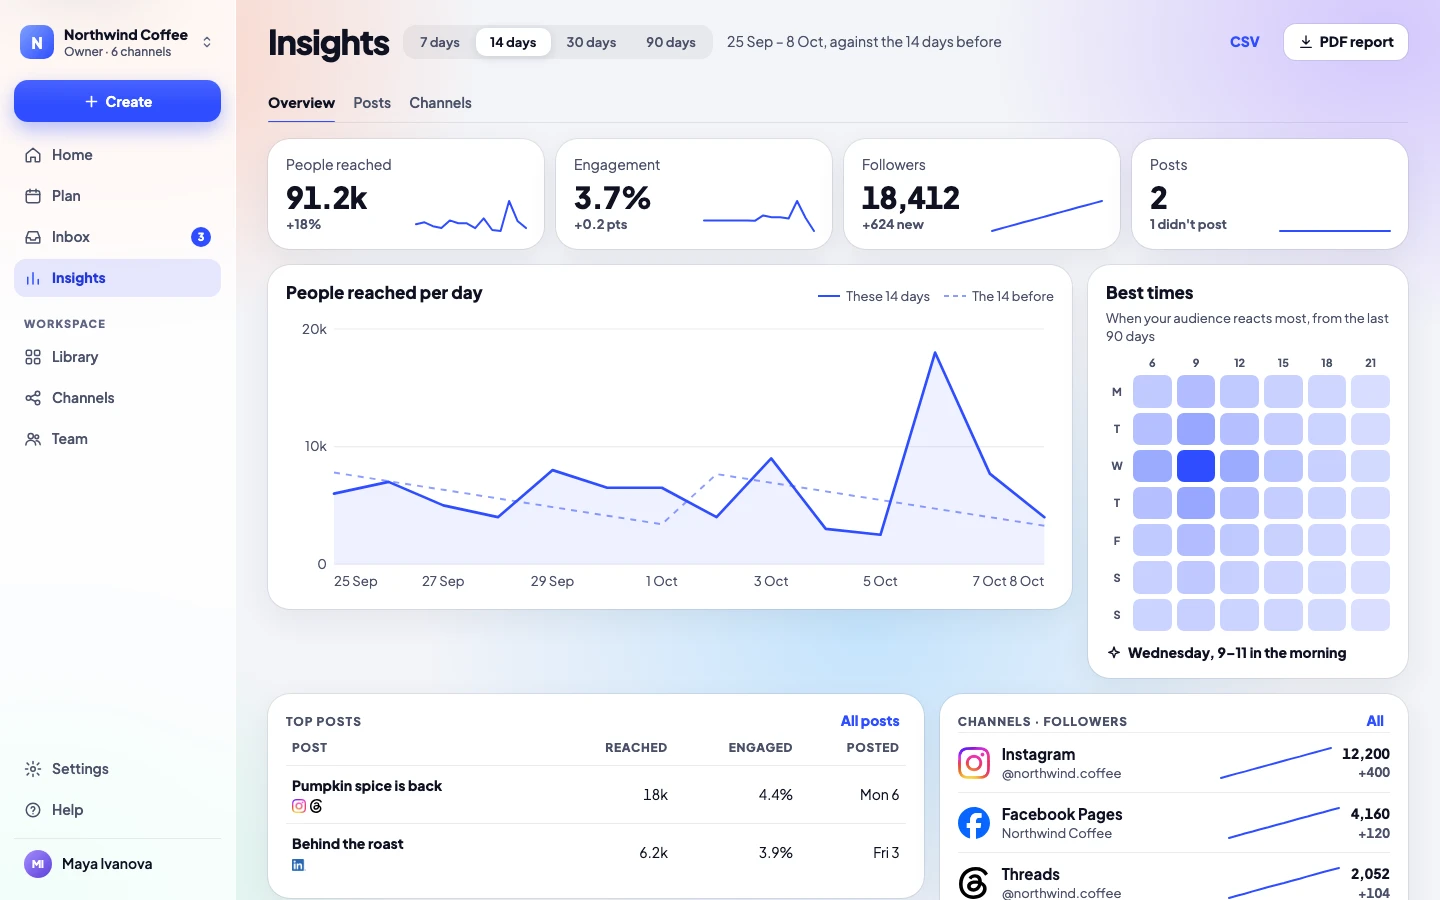The height and width of the screenshot is (900, 1440).
Task: Sort top posts by REACHED column
Action: point(636,748)
